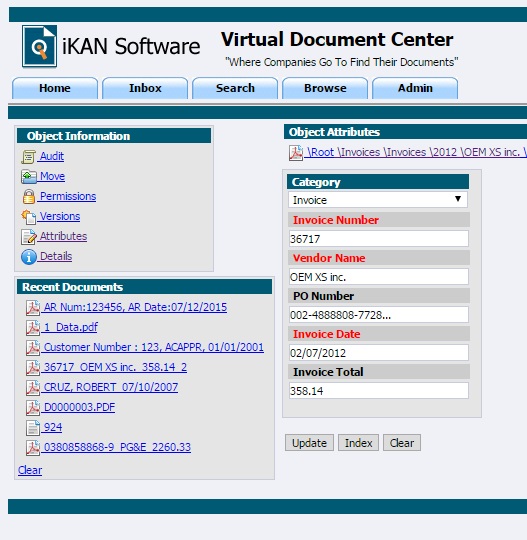Clear the Recent Documents list
The height and width of the screenshot is (540, 527).
pos(30,470)
